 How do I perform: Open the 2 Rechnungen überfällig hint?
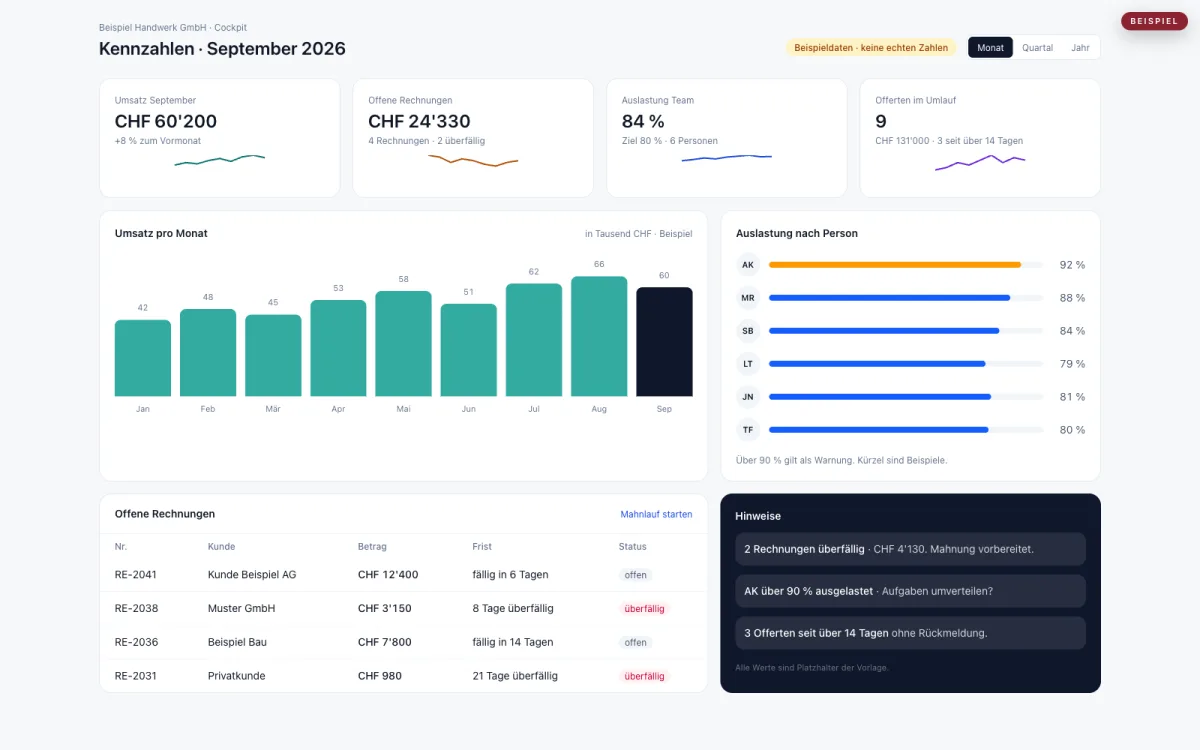(x=910, y=549)
